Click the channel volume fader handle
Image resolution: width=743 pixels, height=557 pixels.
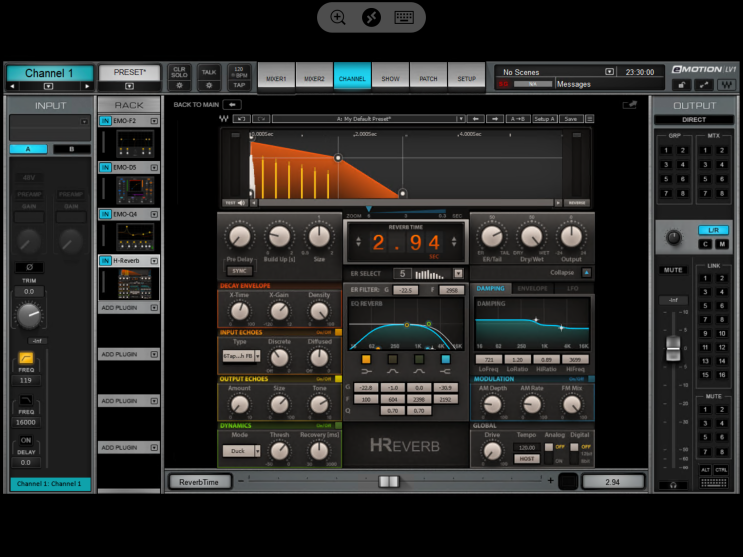pos(673,348)
